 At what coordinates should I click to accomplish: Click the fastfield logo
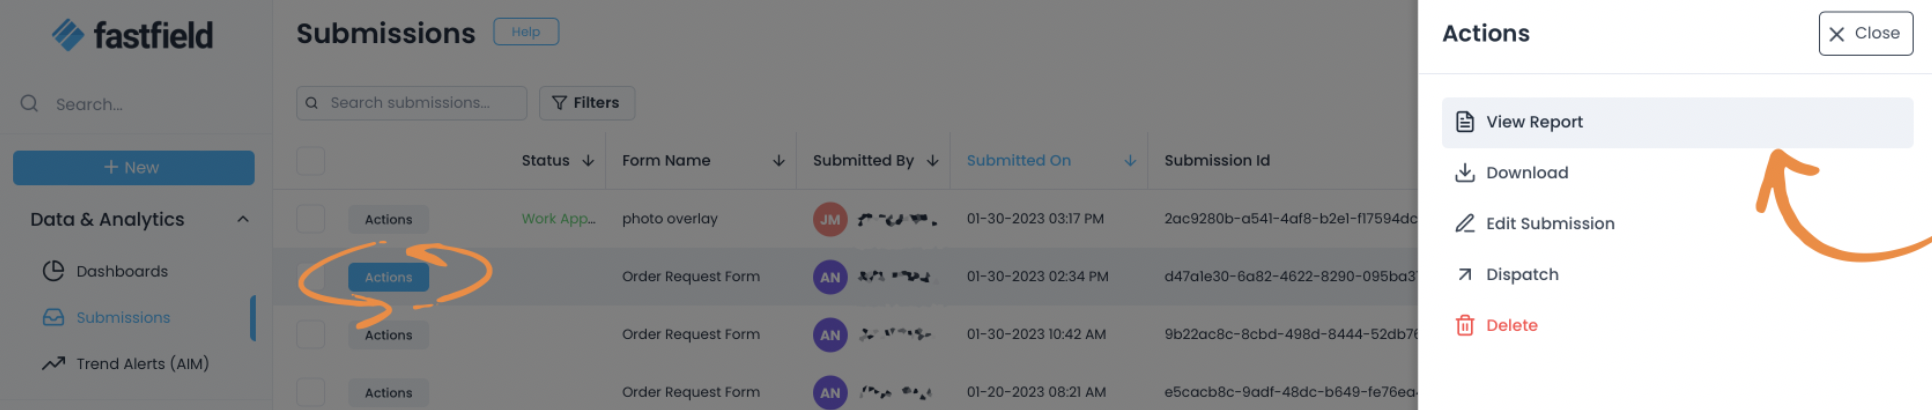133,36
